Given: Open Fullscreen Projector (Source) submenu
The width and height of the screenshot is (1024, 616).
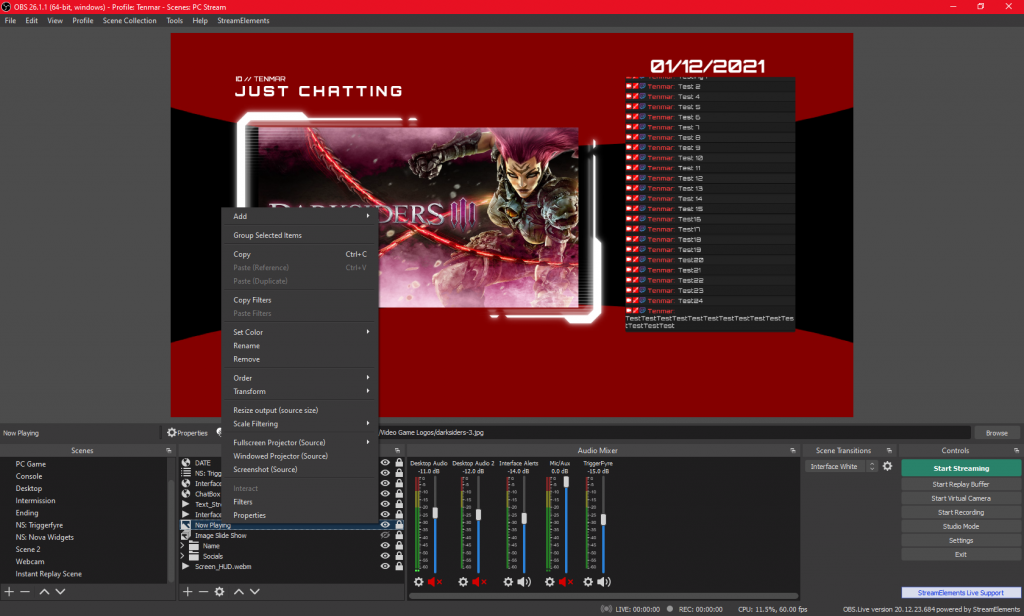Looking at the screenshot, I should pyautogui.click(x=300, y=442).
